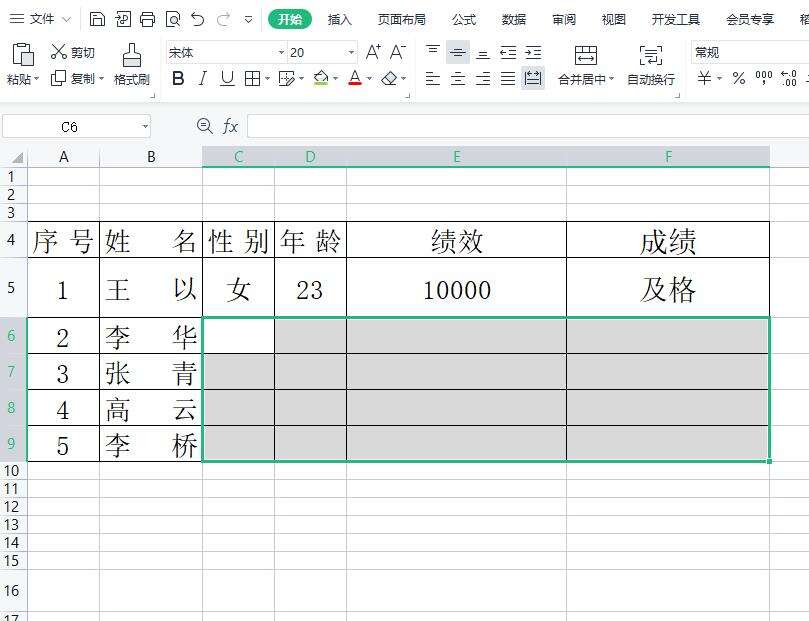Viewport: 809px width, 621px height.
Task: Click the percent style icon
Action: pyautogui.click(x=738, y=78)
